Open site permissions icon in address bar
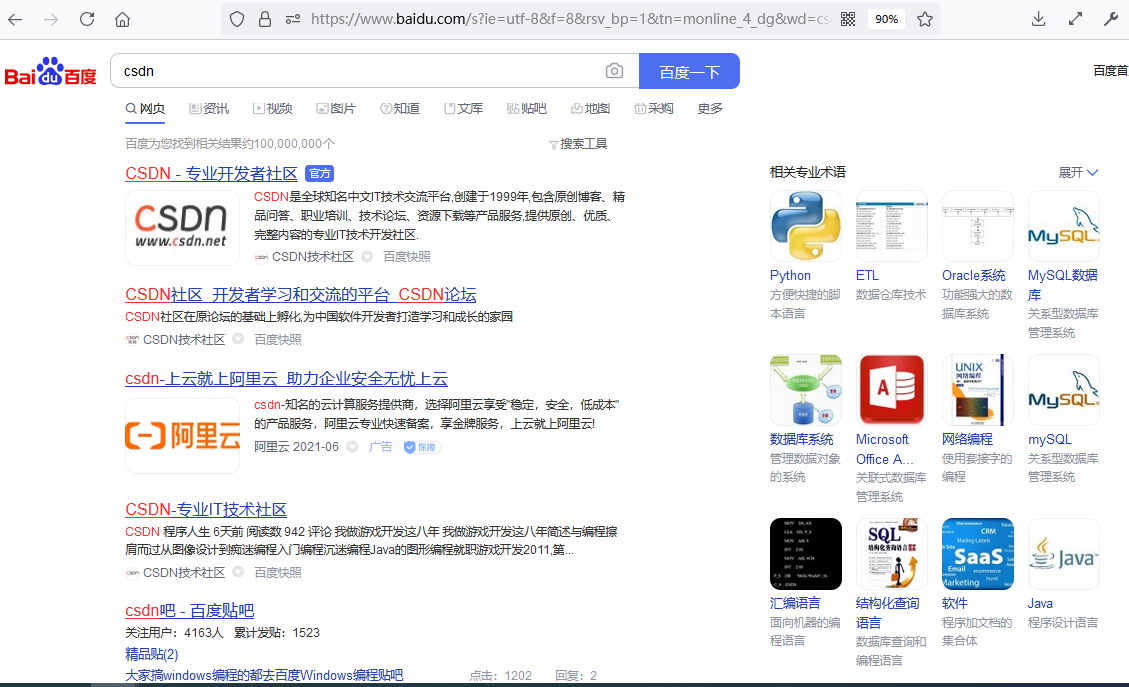The image size is (1129, 687). tap(292, 19)
